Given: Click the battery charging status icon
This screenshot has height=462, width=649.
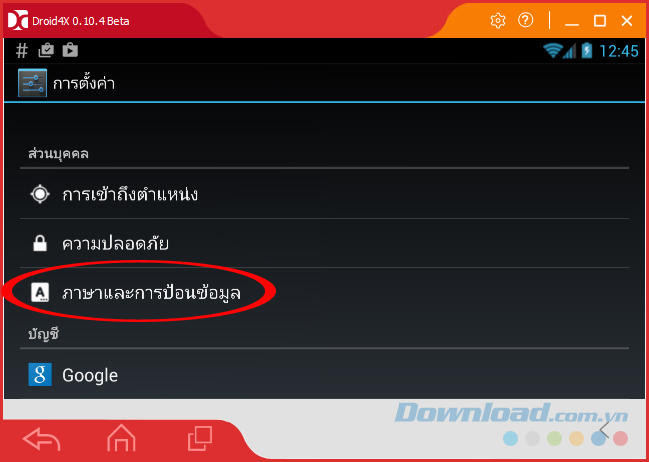Looking at the screenshot, I should (587, 51).
